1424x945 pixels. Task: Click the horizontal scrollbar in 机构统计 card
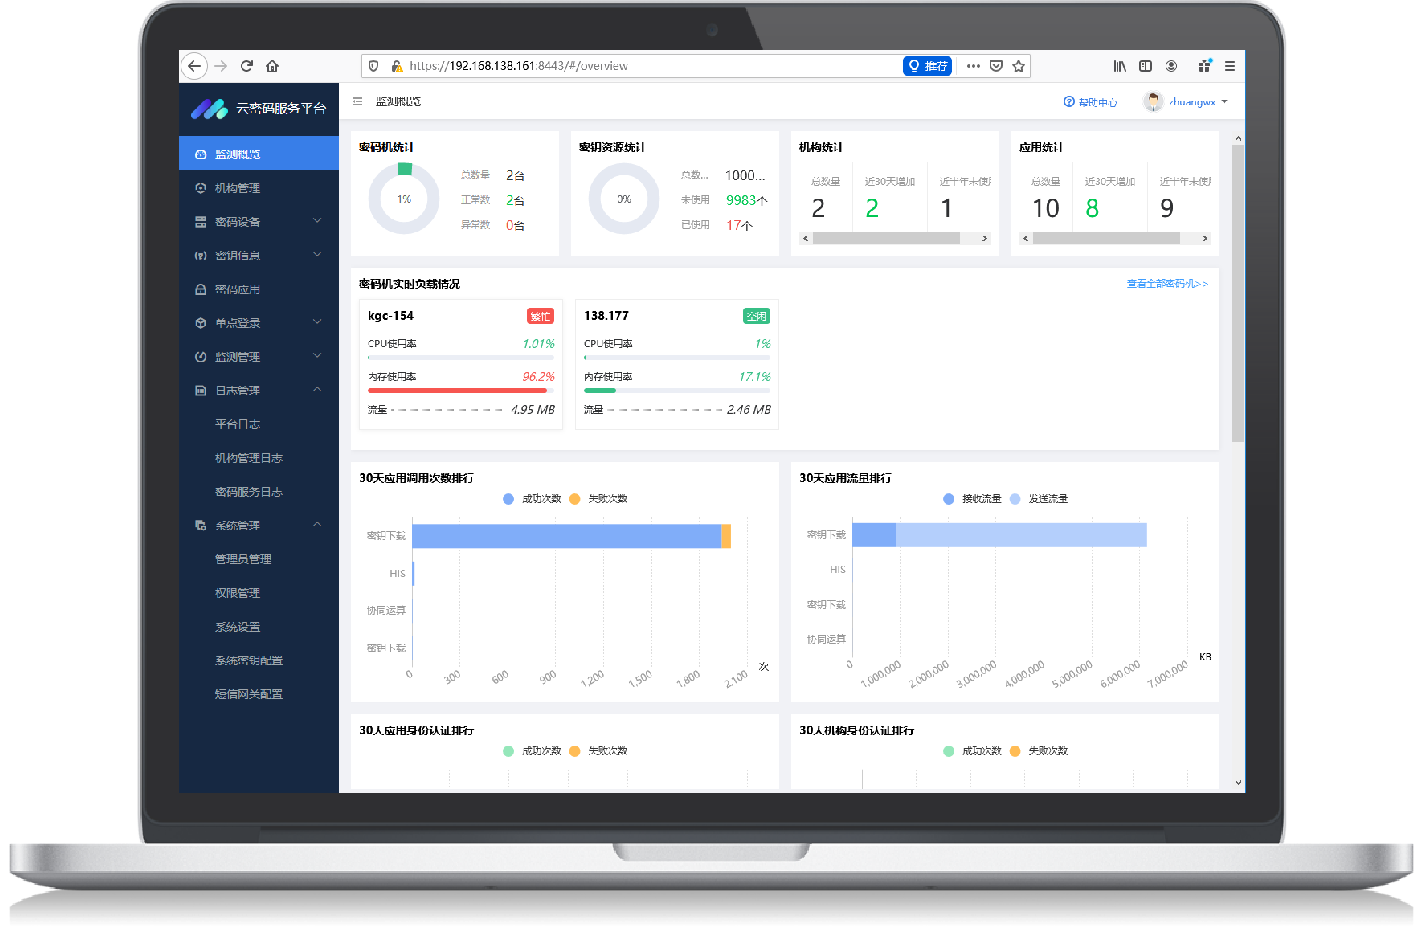coord(885,239)
